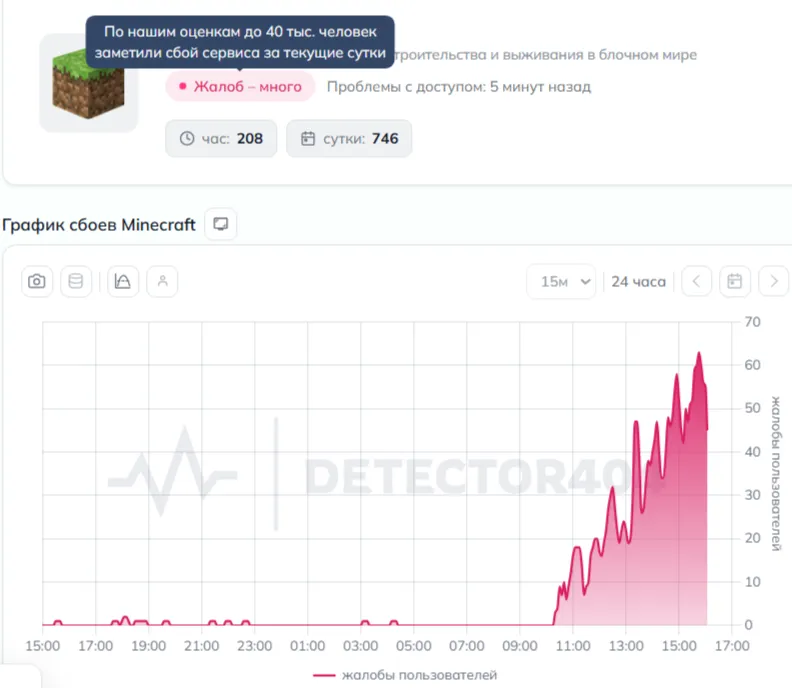Viewport: 792px width, 688px height.
Task: Open the 15м interval dropdown
Action: [x=561, y=281]
